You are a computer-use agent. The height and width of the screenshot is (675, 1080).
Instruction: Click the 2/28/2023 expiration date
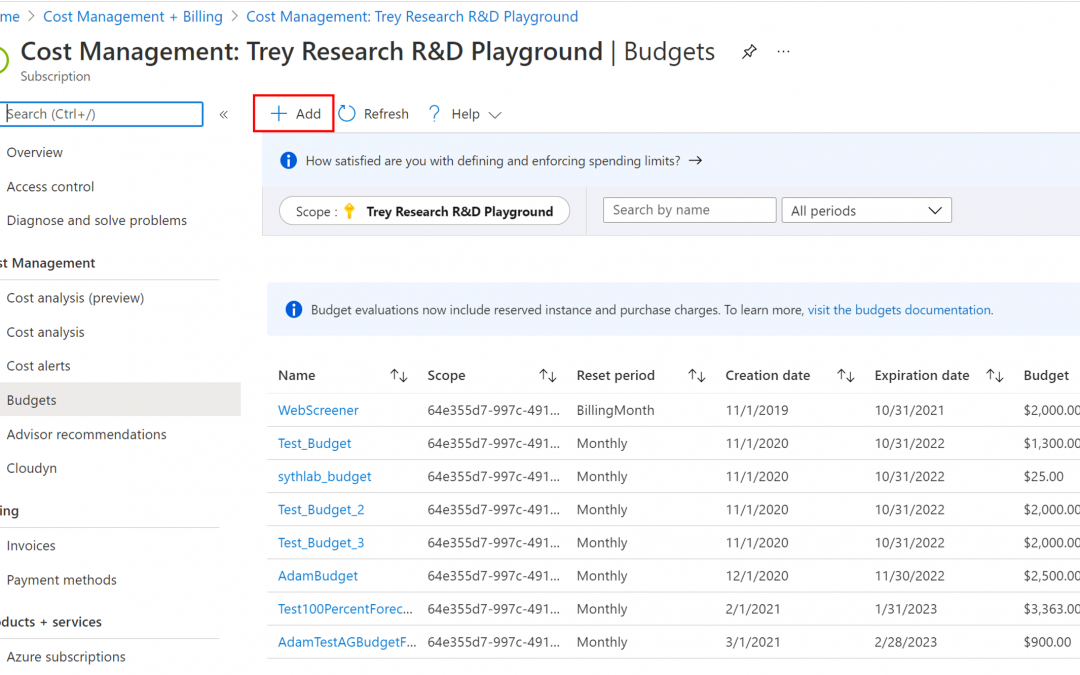click(906, 642)
